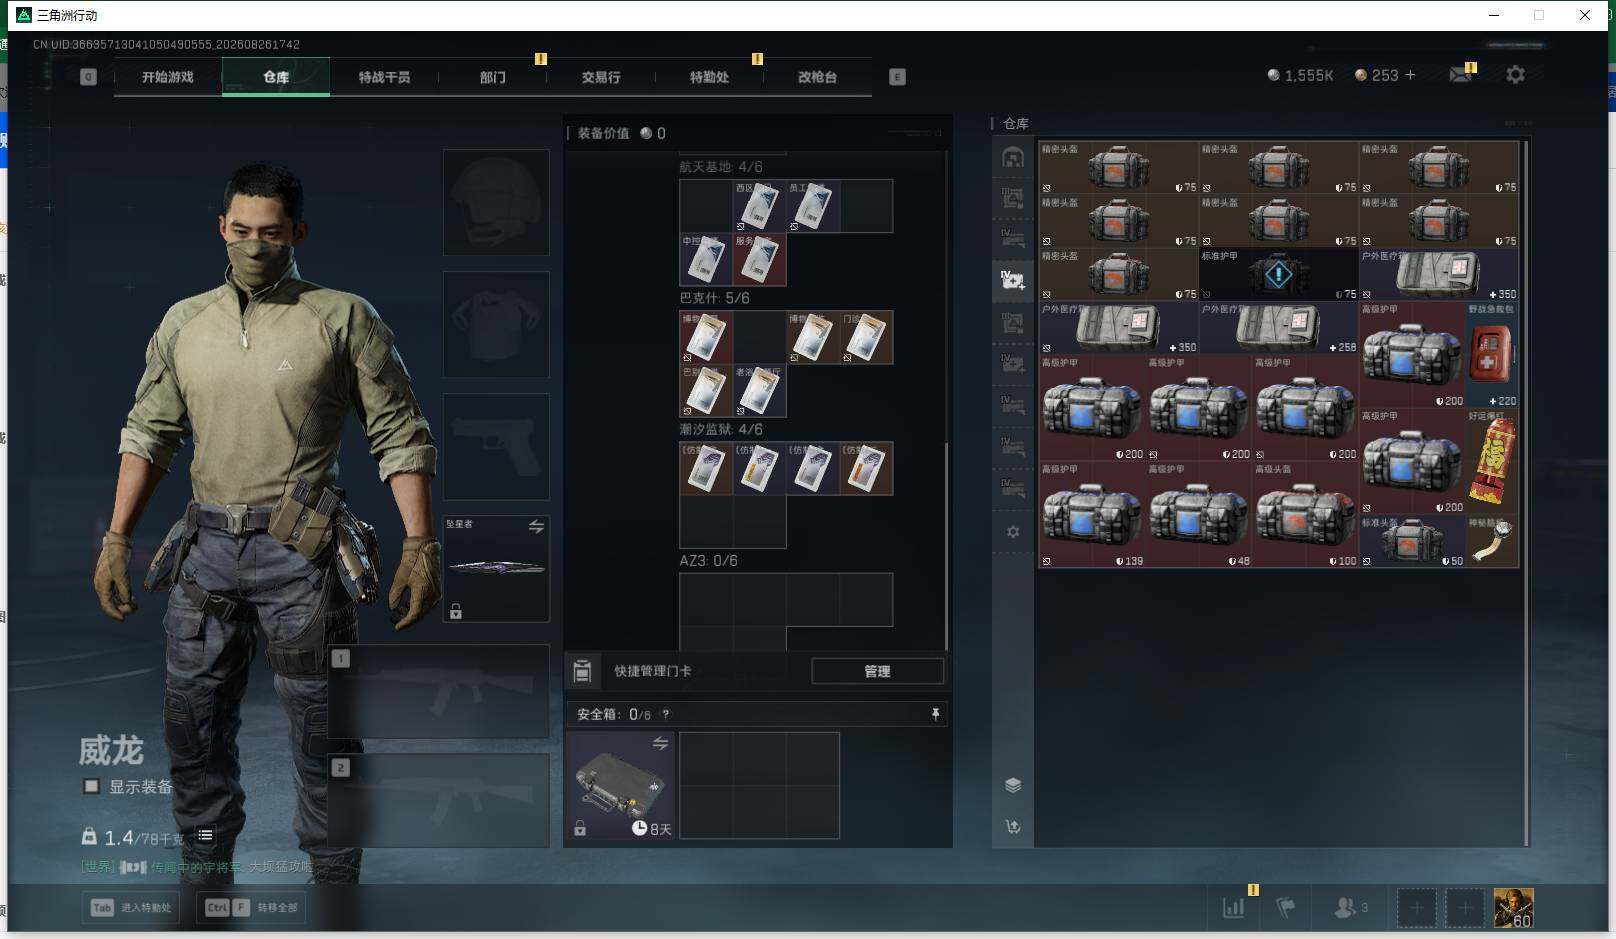Select the safe box case thumbnail
The width and height of the screenshot is (1616, 939).
[x=620, y=785]
